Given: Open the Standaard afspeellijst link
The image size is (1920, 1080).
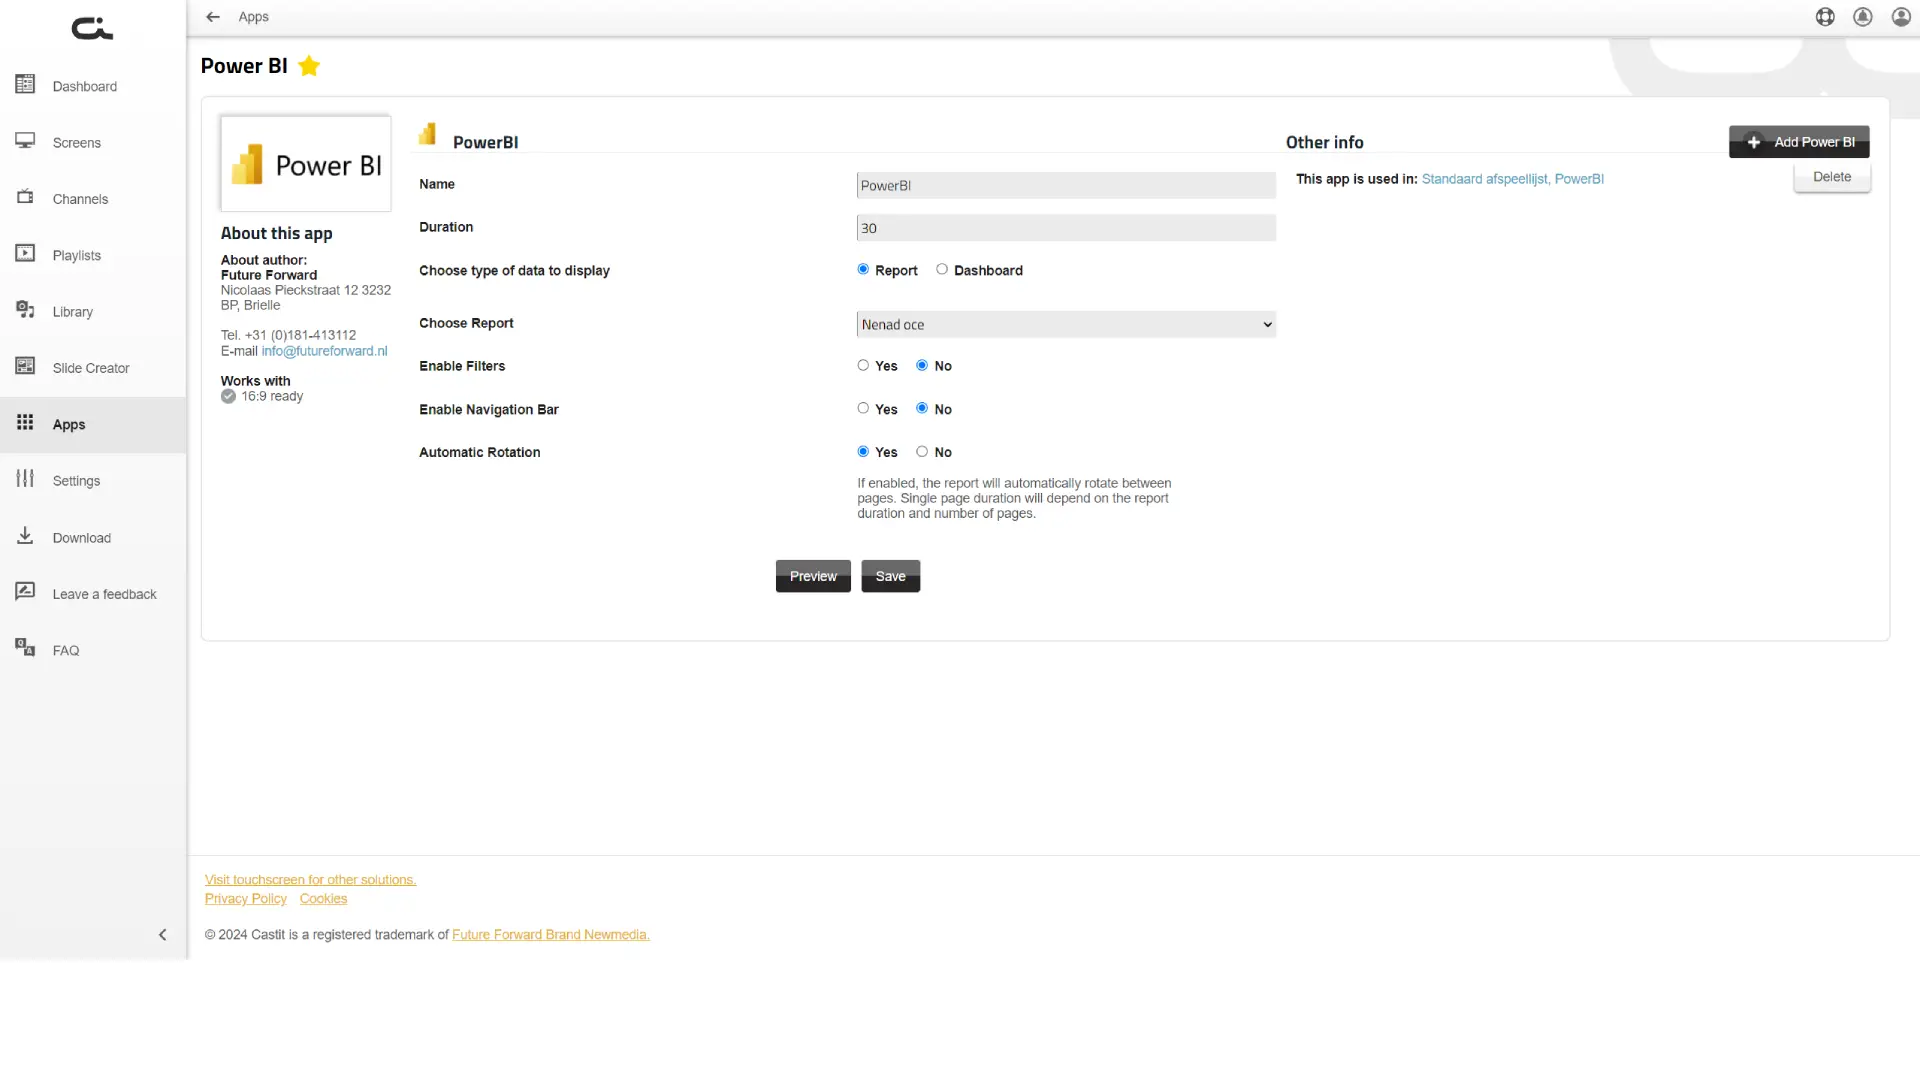Looking at the screenshot, I should 1485,179.
